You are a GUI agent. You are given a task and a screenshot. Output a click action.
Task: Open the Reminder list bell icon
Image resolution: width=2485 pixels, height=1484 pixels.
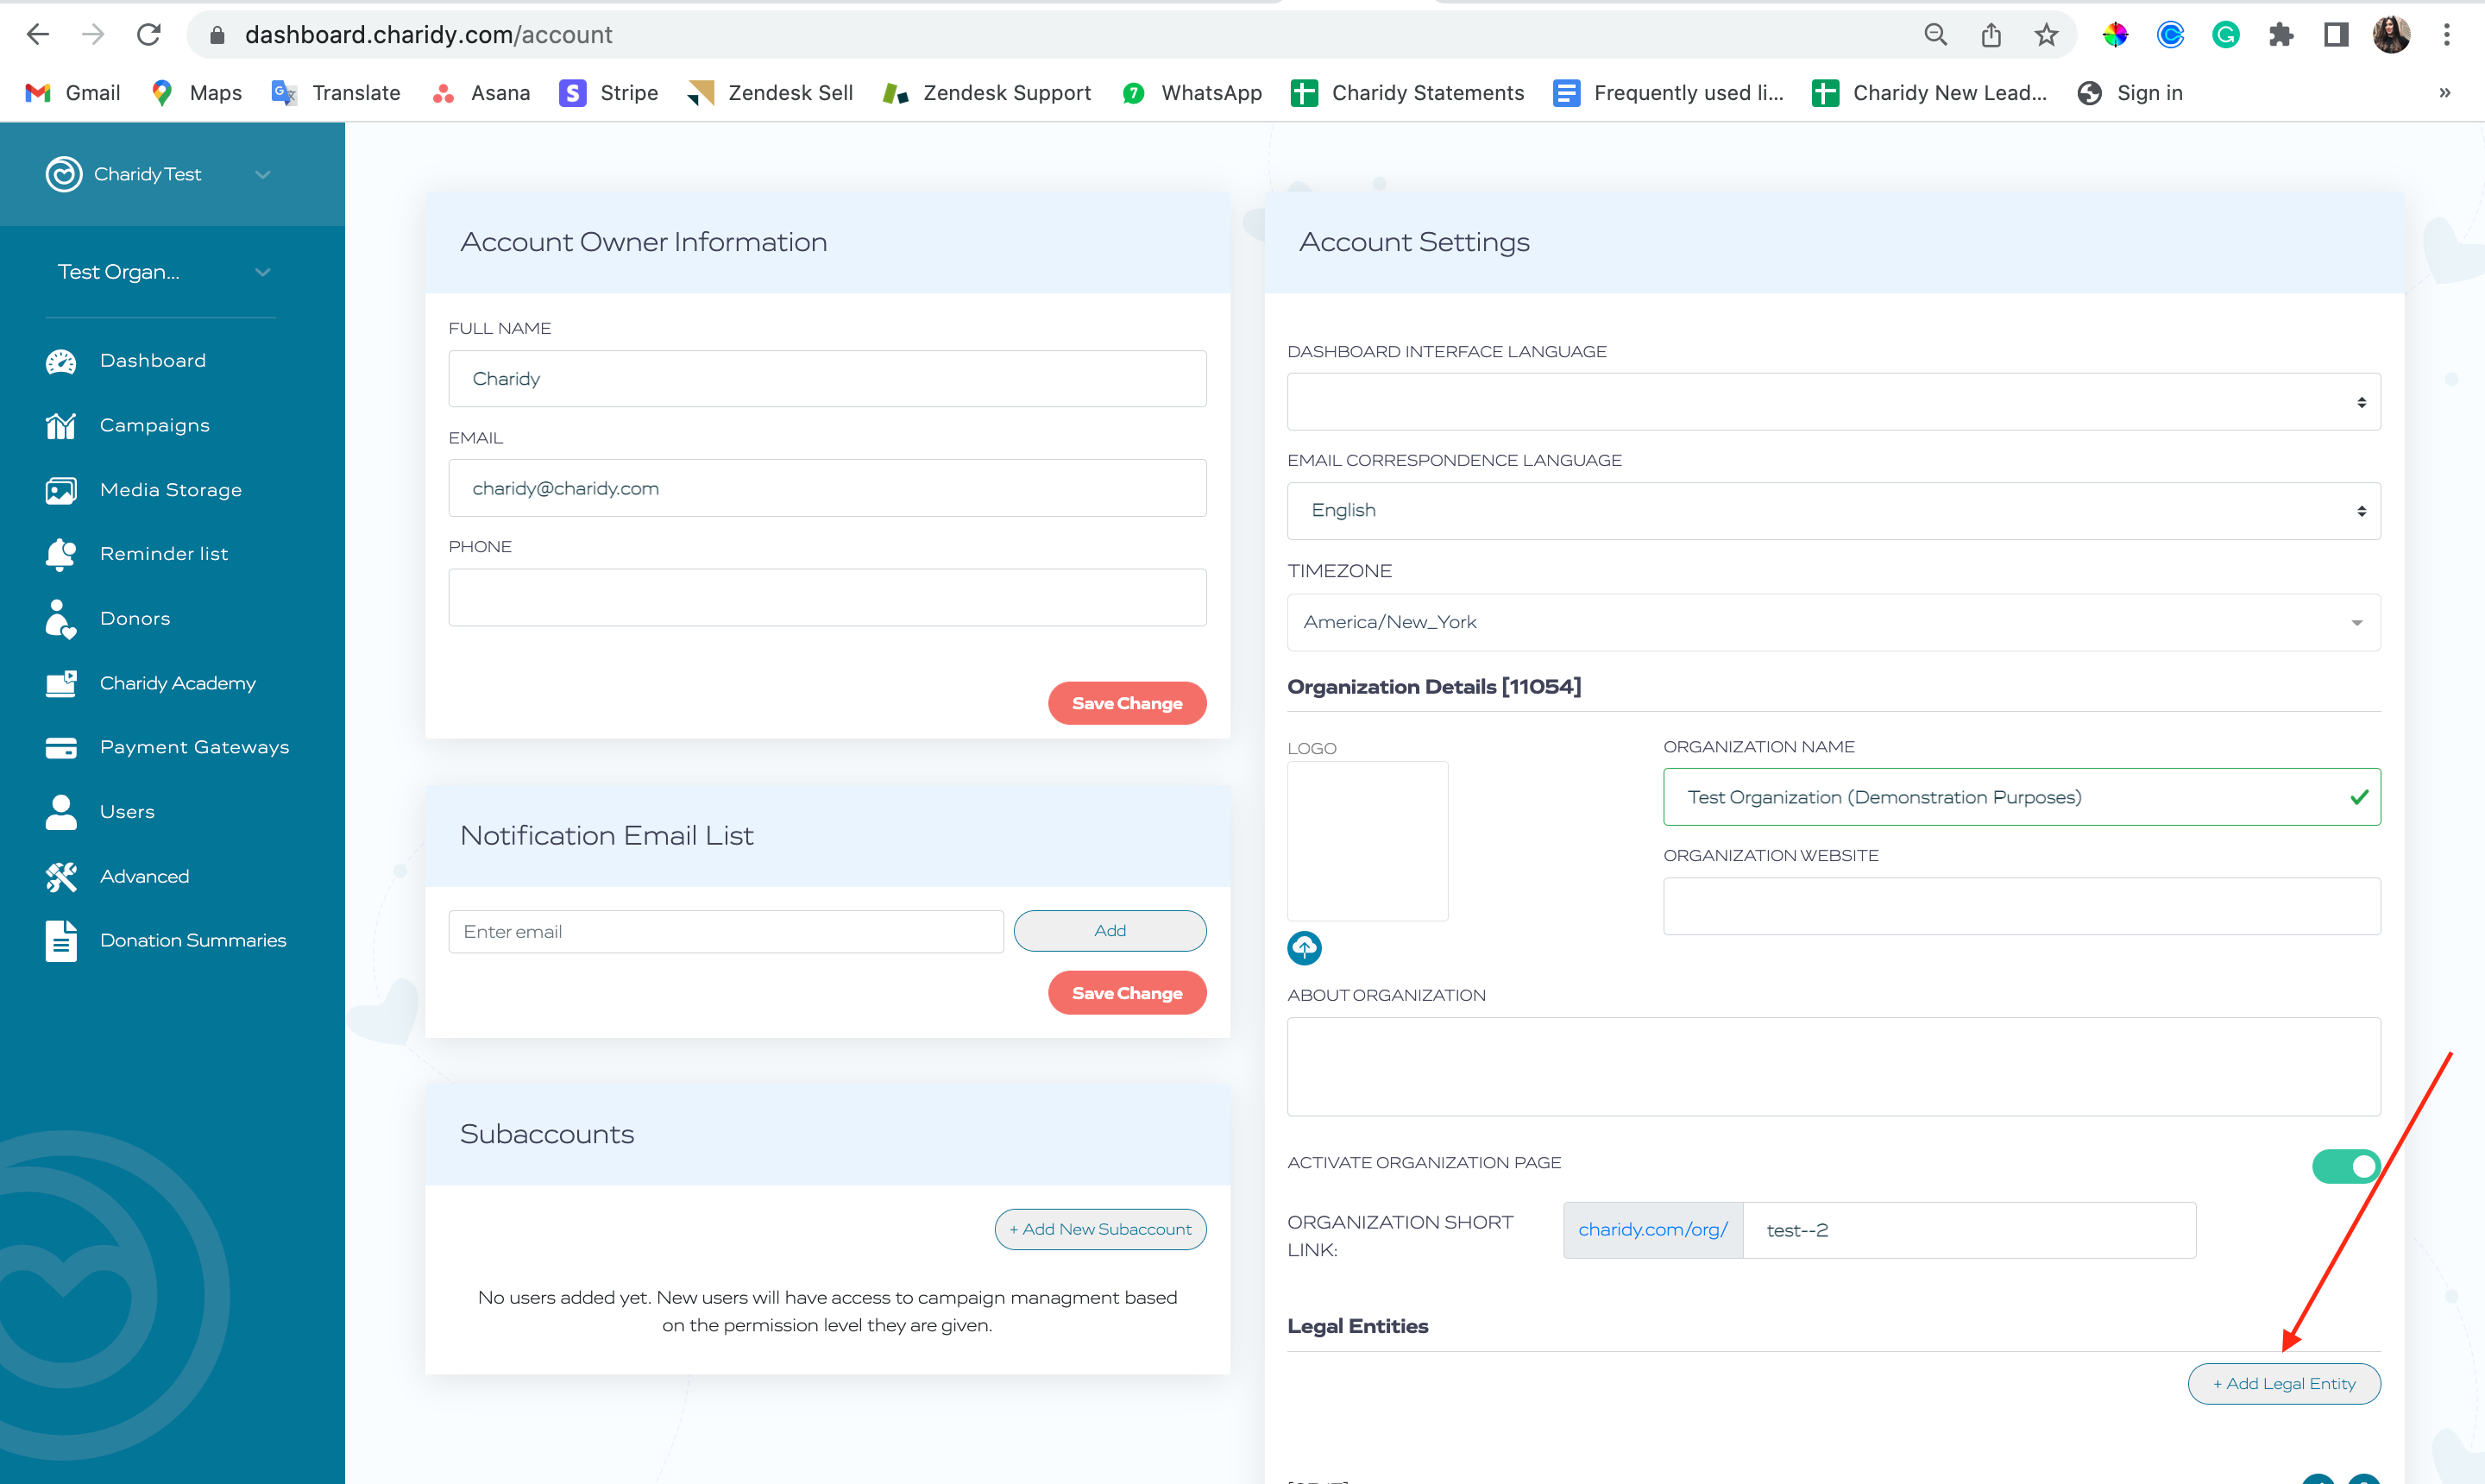61,554
